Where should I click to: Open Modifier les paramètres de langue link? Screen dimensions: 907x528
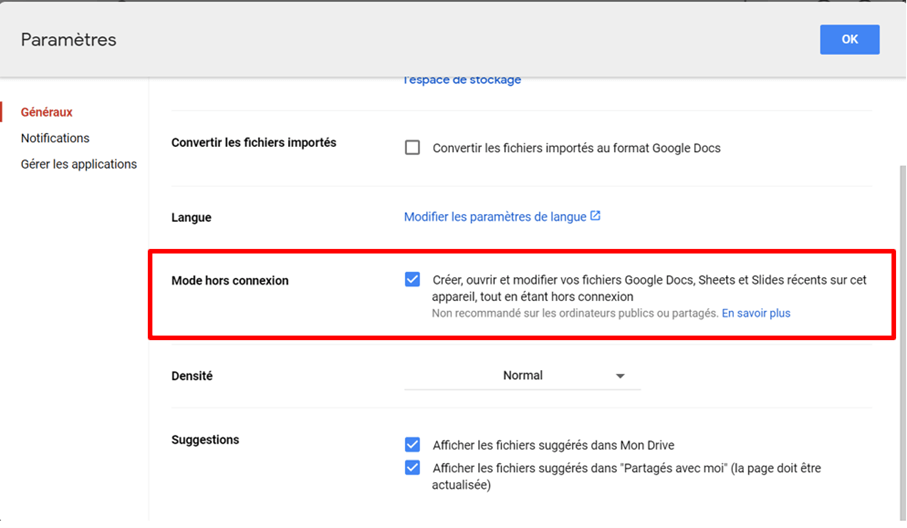[495, 217]
